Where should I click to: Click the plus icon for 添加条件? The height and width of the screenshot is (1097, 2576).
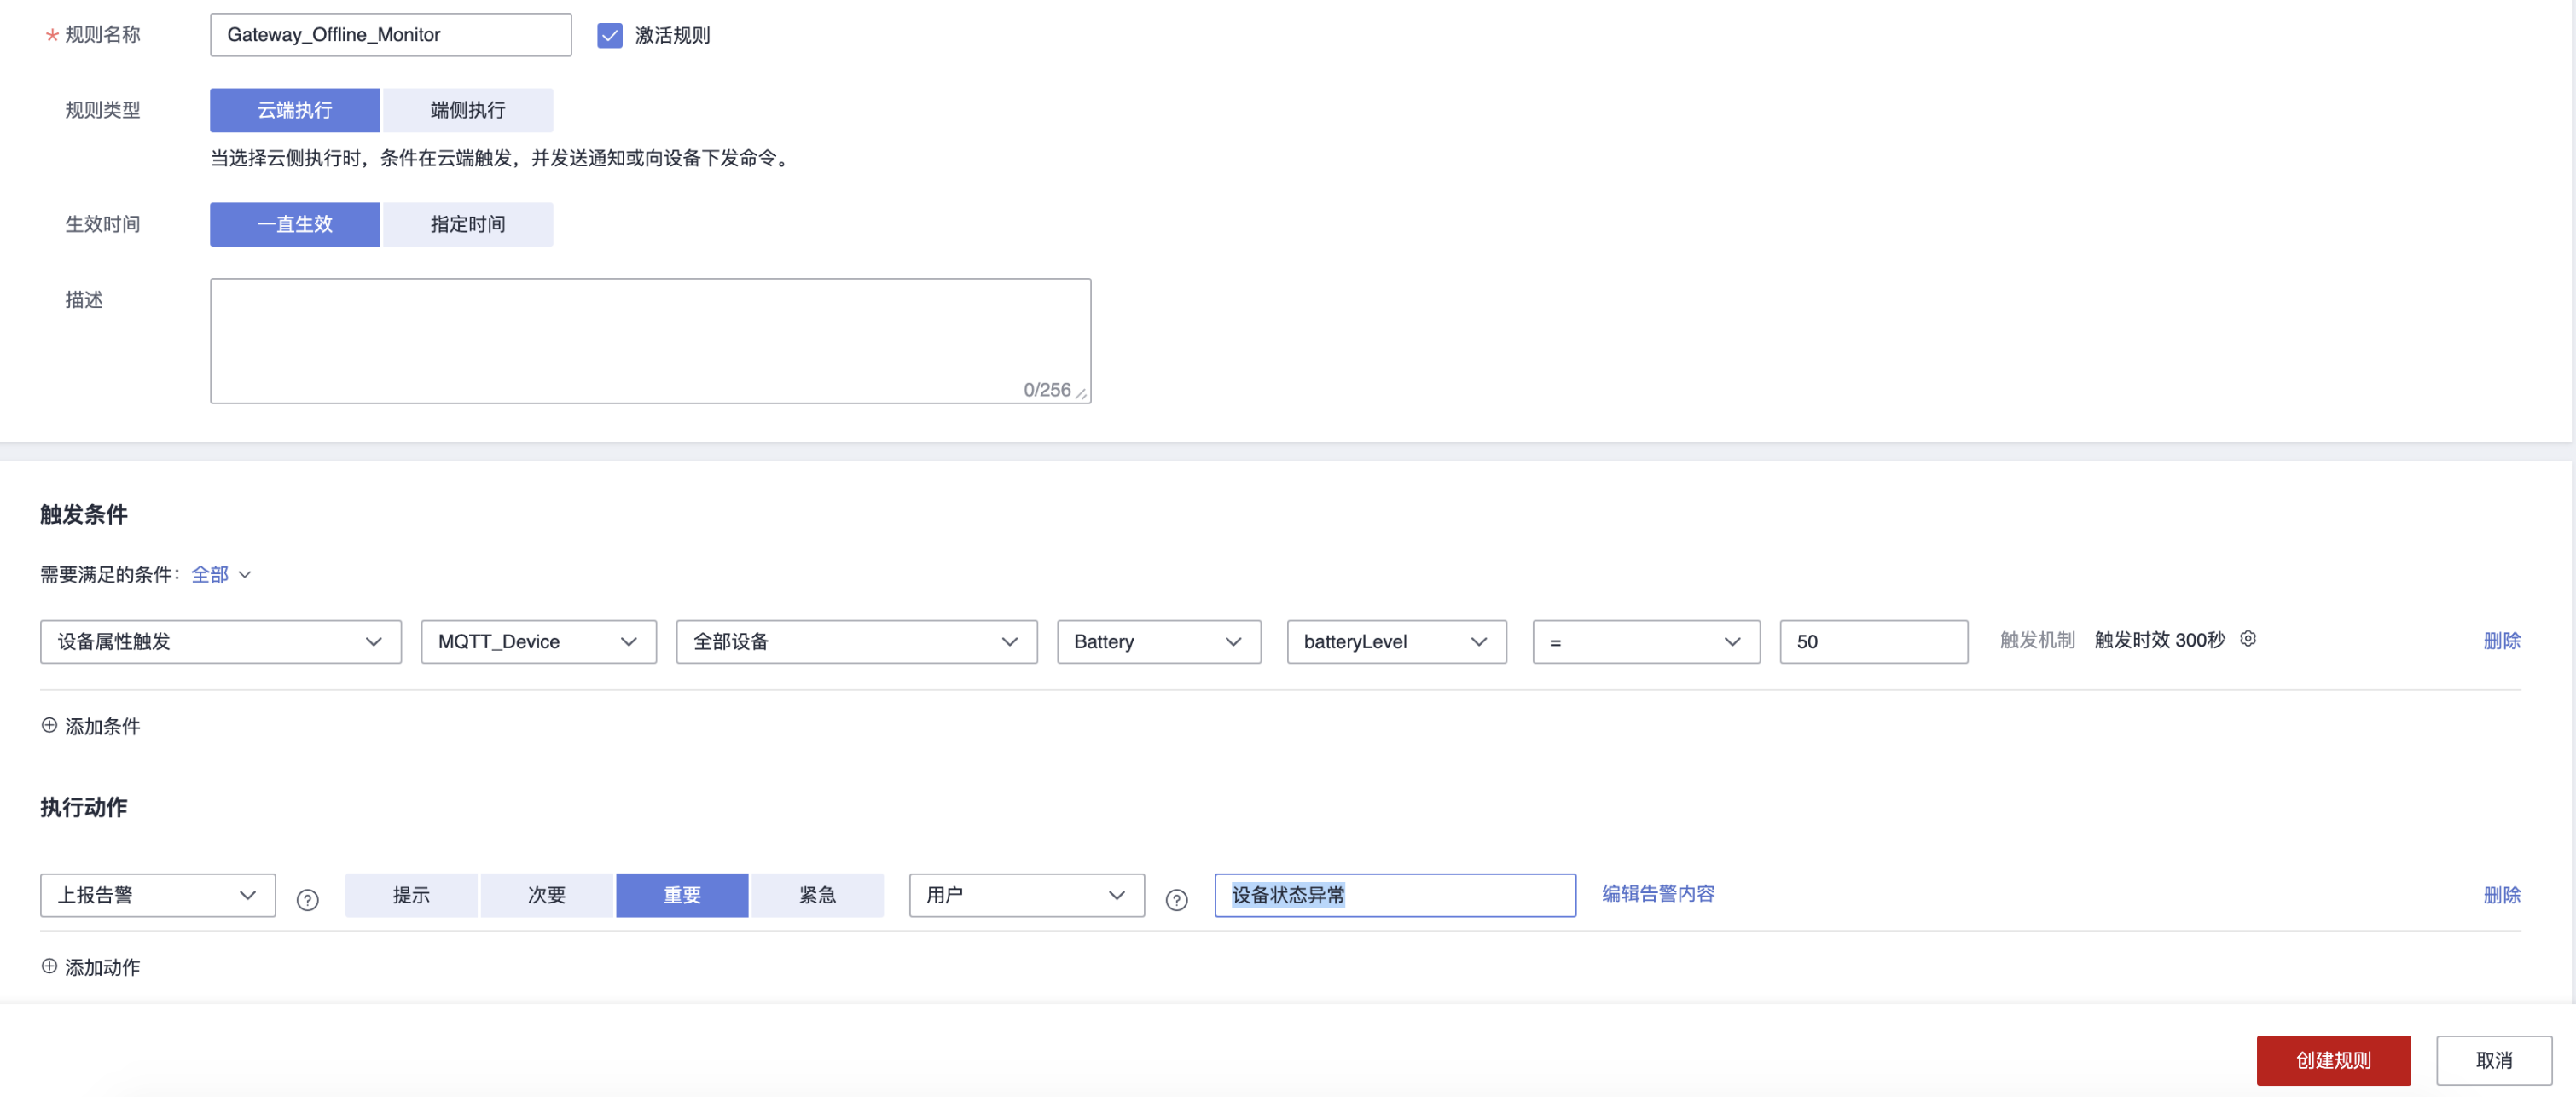pos(49,725)
